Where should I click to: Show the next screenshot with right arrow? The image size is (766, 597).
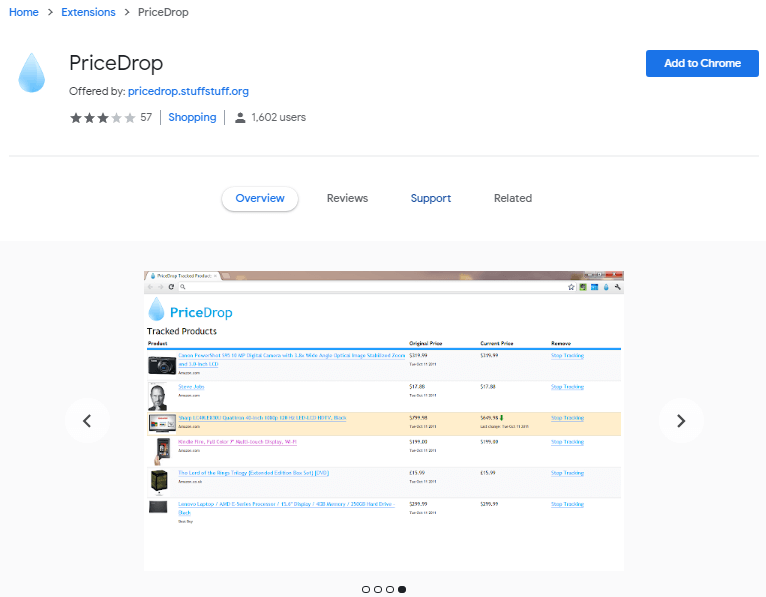681,421
